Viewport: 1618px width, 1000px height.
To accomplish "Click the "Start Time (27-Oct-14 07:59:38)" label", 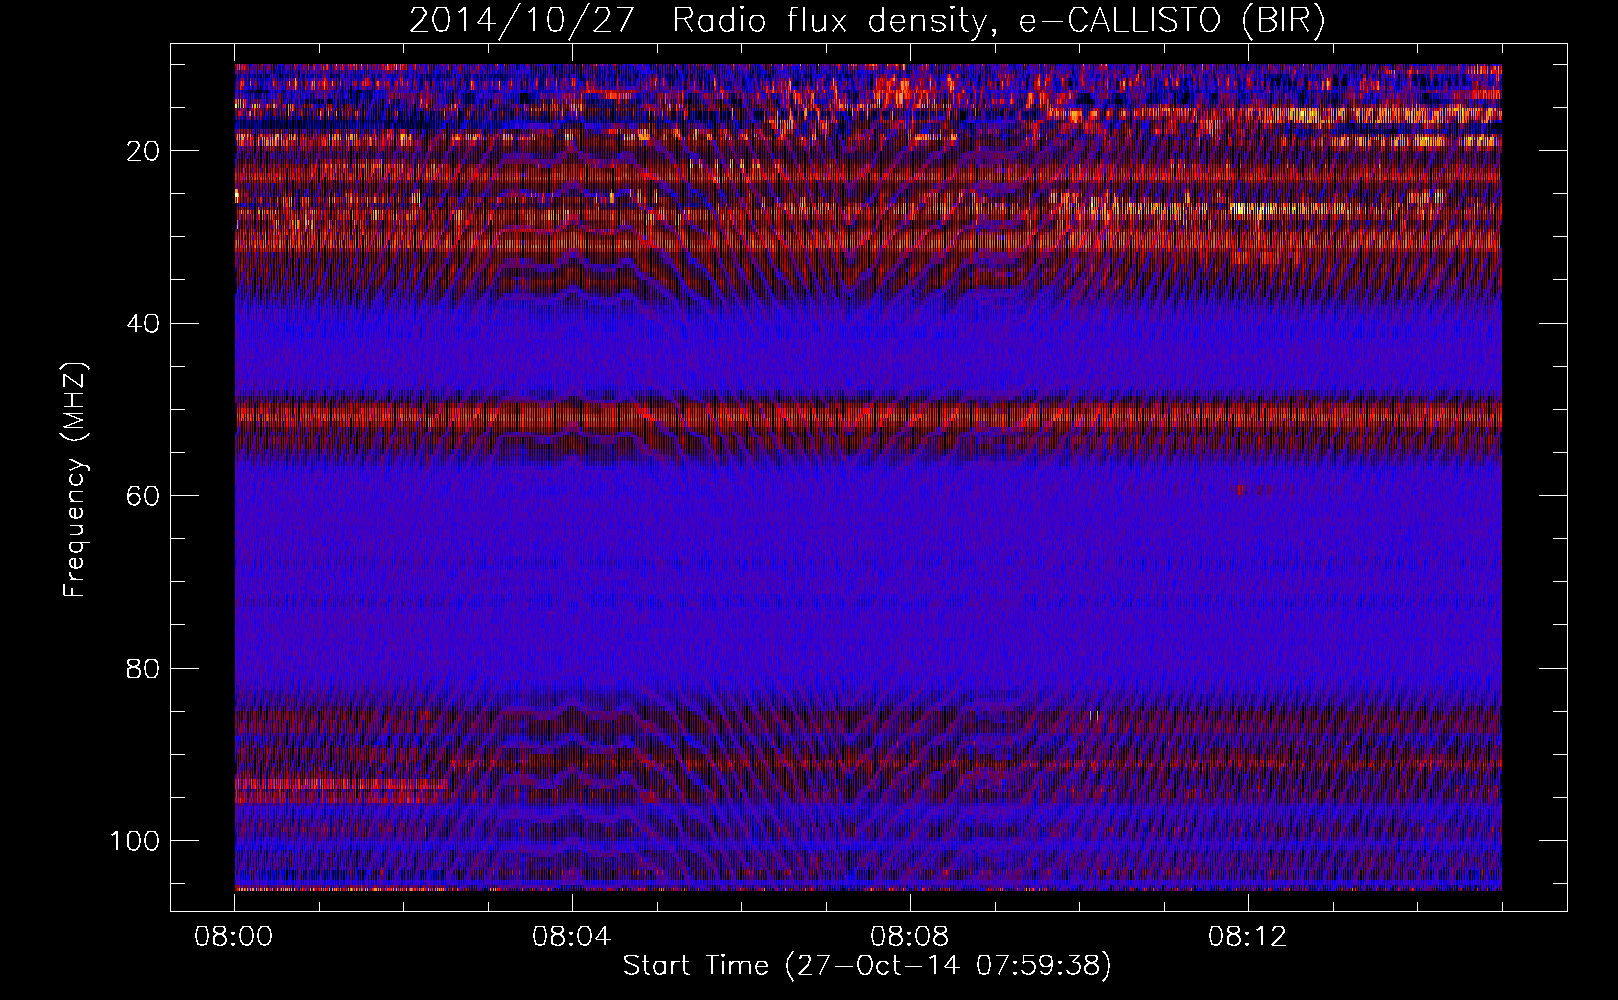I will (866, 966).
